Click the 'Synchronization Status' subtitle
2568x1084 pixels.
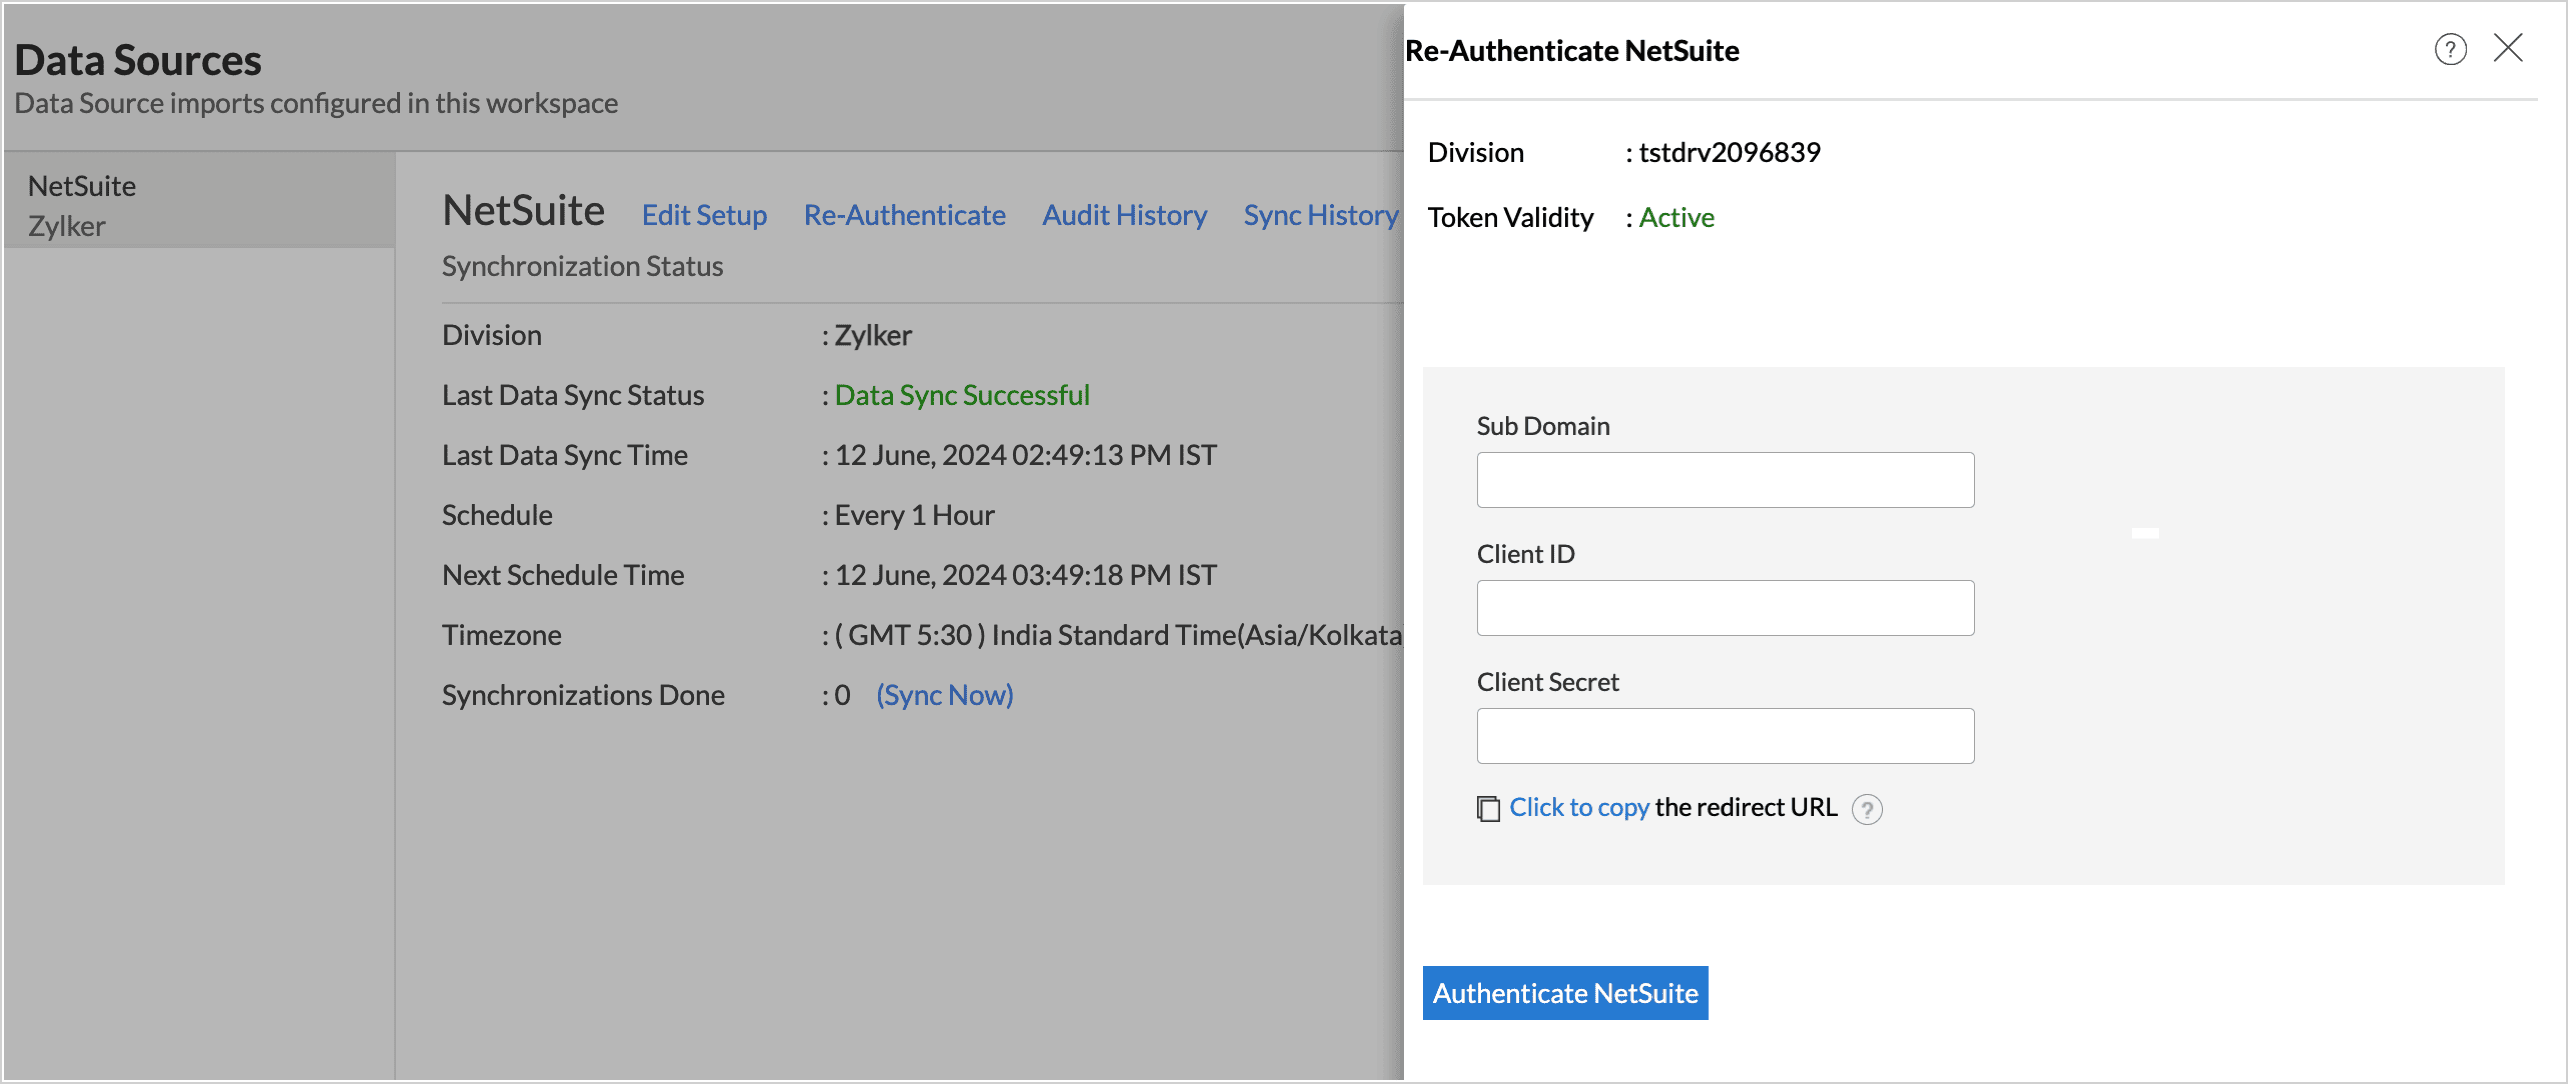(582, 266)
